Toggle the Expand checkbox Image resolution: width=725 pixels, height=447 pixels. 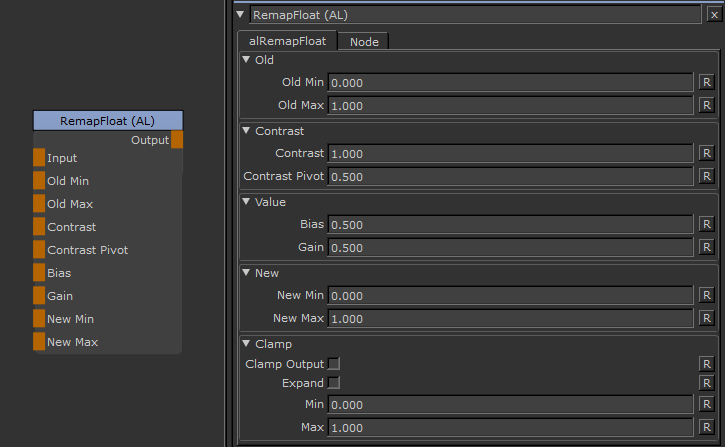[x=334, y=383]
